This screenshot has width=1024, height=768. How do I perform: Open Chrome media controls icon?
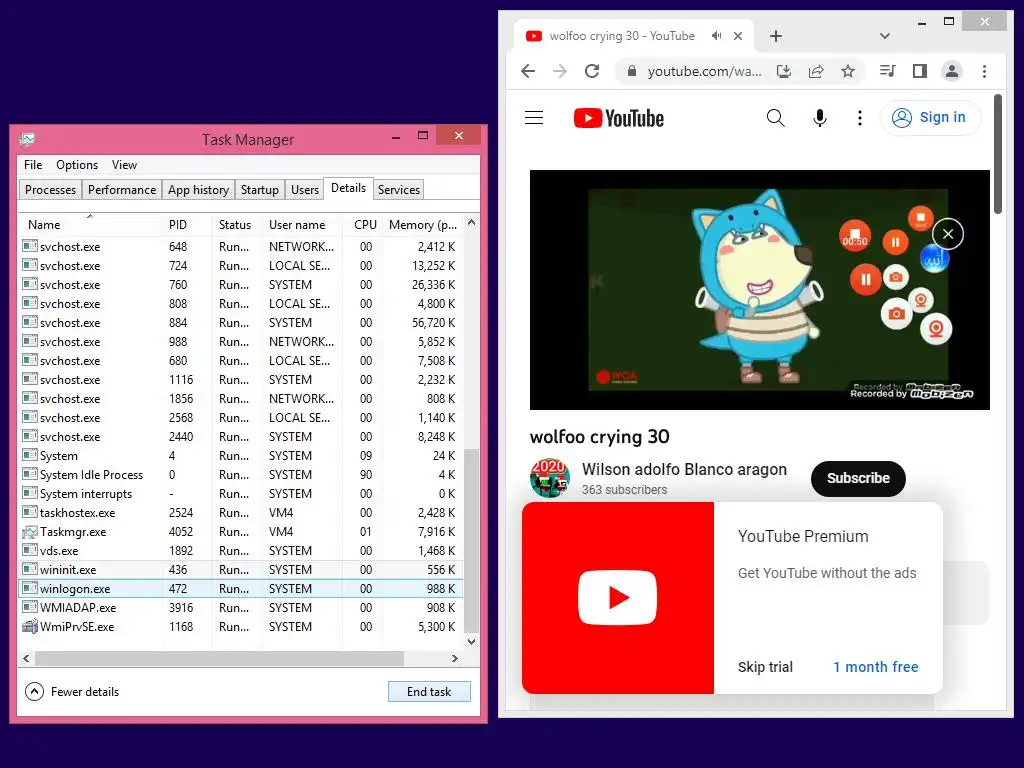pos(888,71)
